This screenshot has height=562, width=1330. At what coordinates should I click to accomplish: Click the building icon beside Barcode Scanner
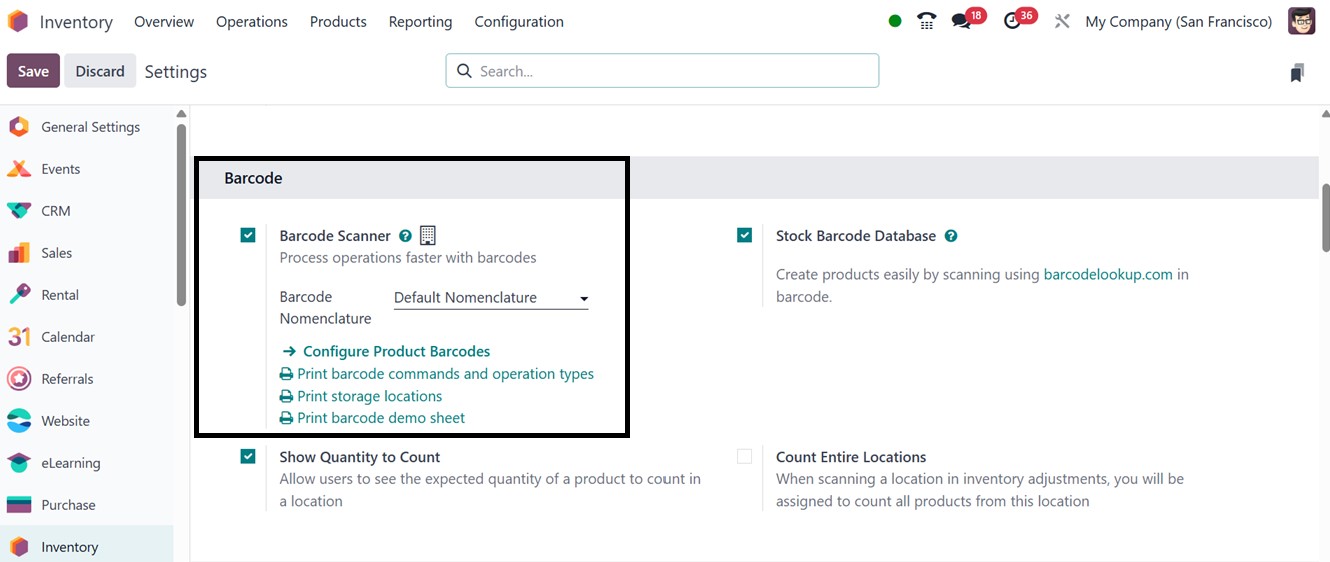(x=428, y=236)
